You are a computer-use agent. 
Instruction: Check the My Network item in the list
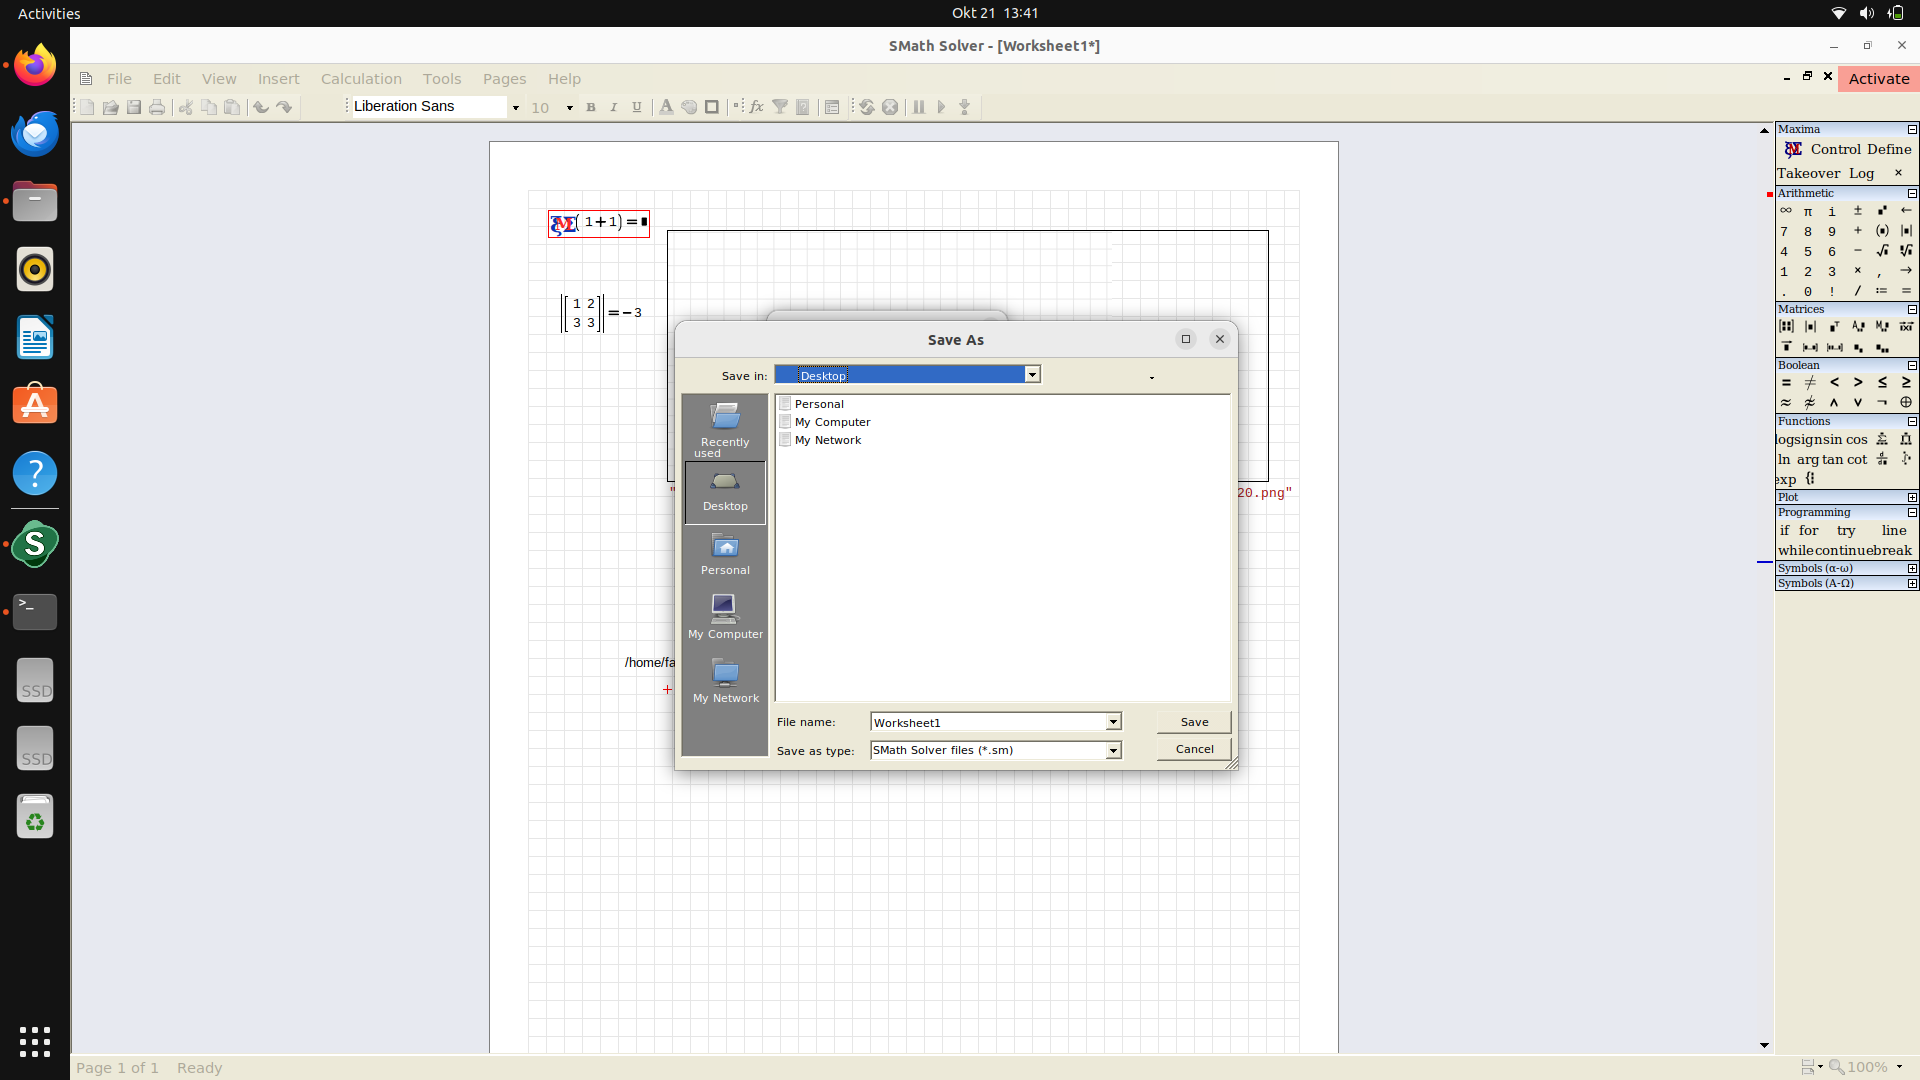pyautogui.click(x=787, y=440)
